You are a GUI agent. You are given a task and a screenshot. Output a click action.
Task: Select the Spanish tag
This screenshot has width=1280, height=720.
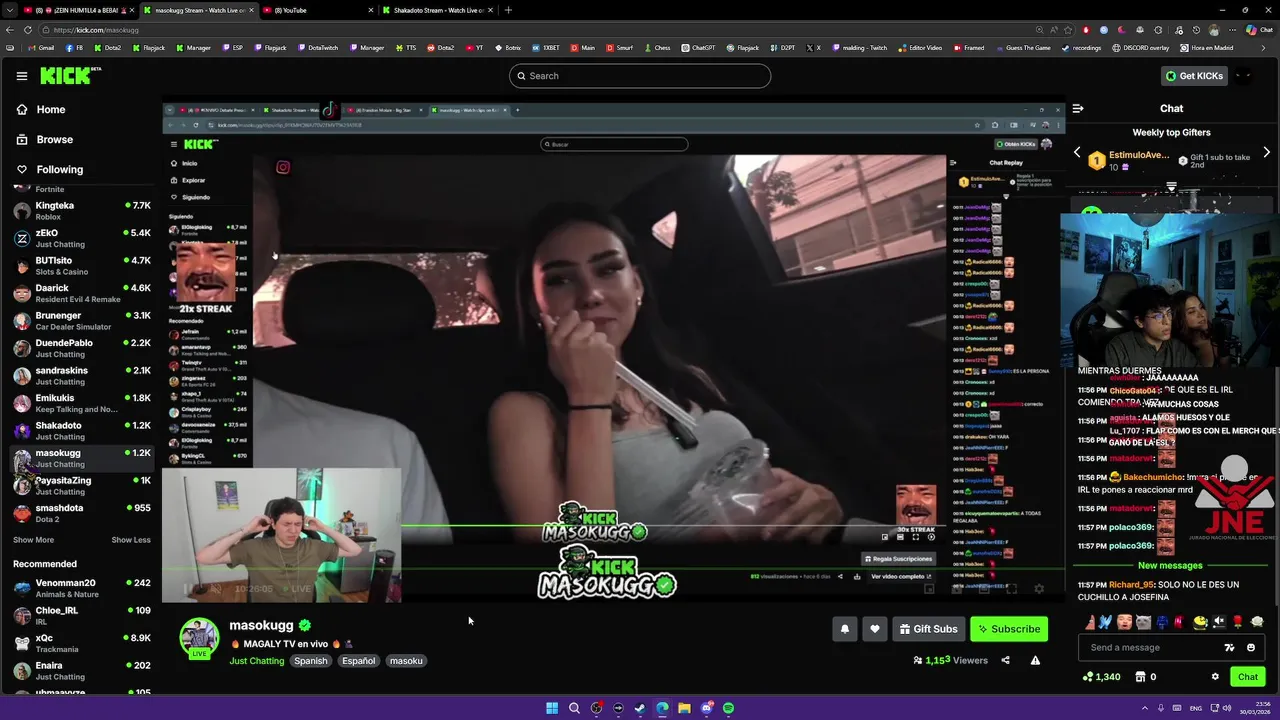click(x=311, y=661)
